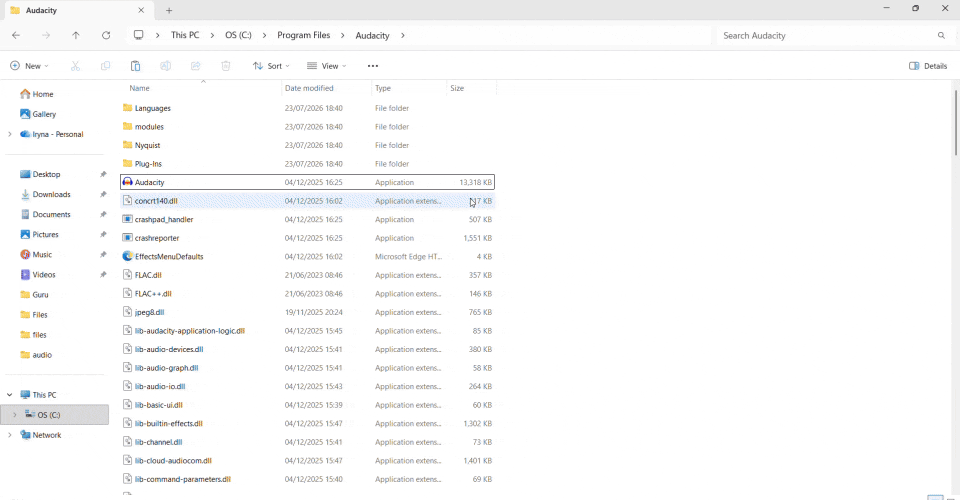960x500 pixels.
Task: Select the modules folder
Action: pos(307,127)
